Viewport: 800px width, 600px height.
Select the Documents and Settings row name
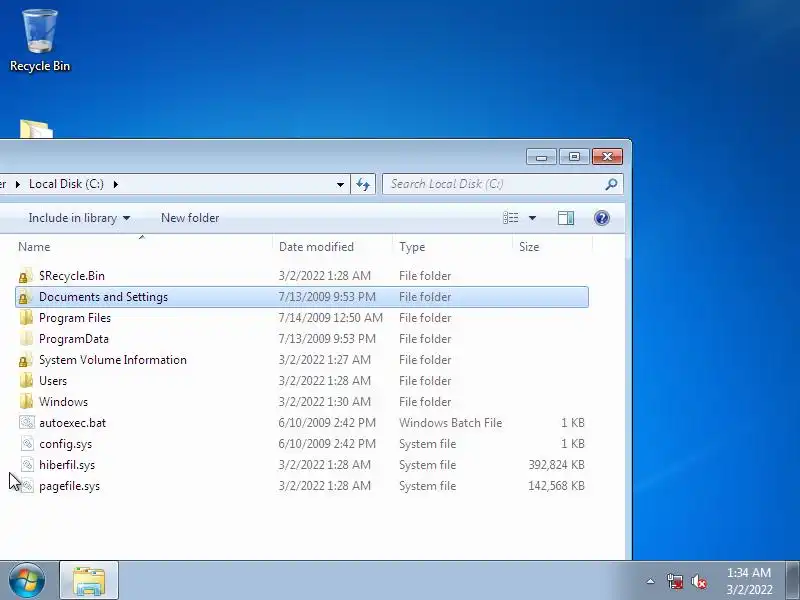click(x=104, y=297)
